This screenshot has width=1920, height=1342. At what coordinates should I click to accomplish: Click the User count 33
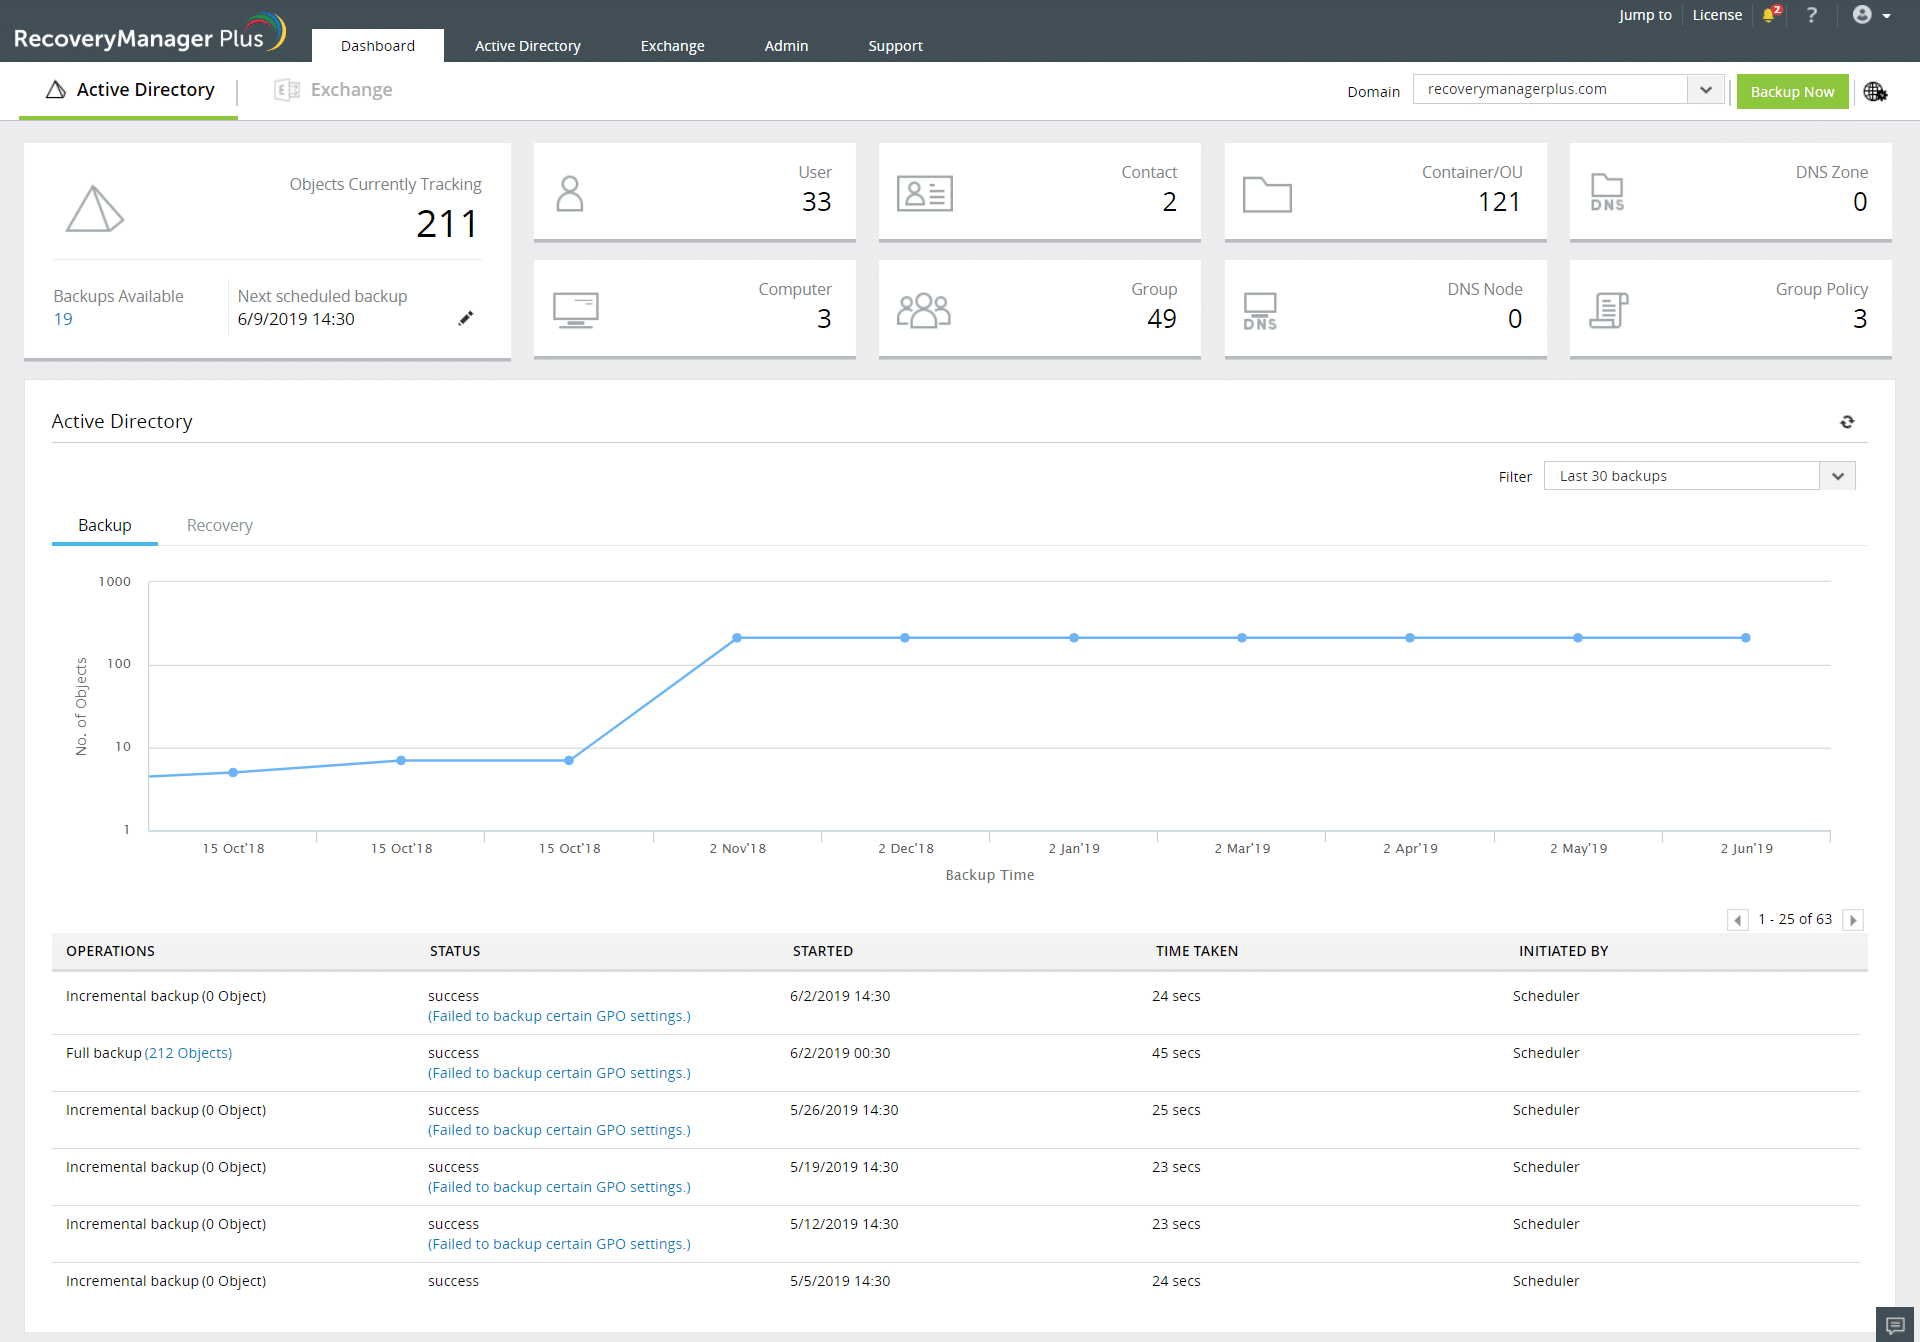point(817,202)
